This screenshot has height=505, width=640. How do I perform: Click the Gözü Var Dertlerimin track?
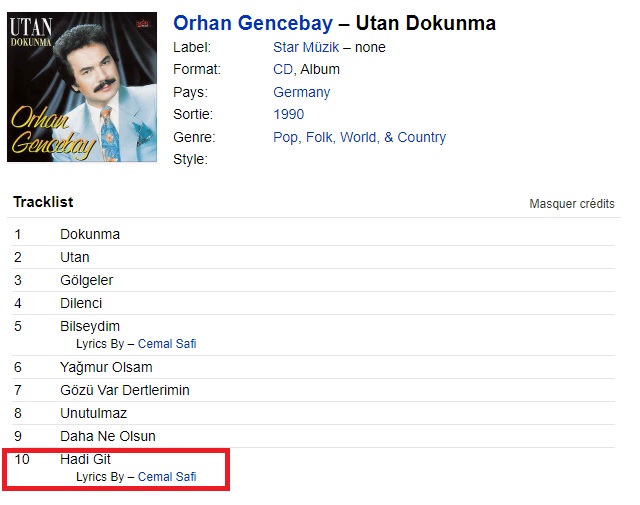pos(124,390)
